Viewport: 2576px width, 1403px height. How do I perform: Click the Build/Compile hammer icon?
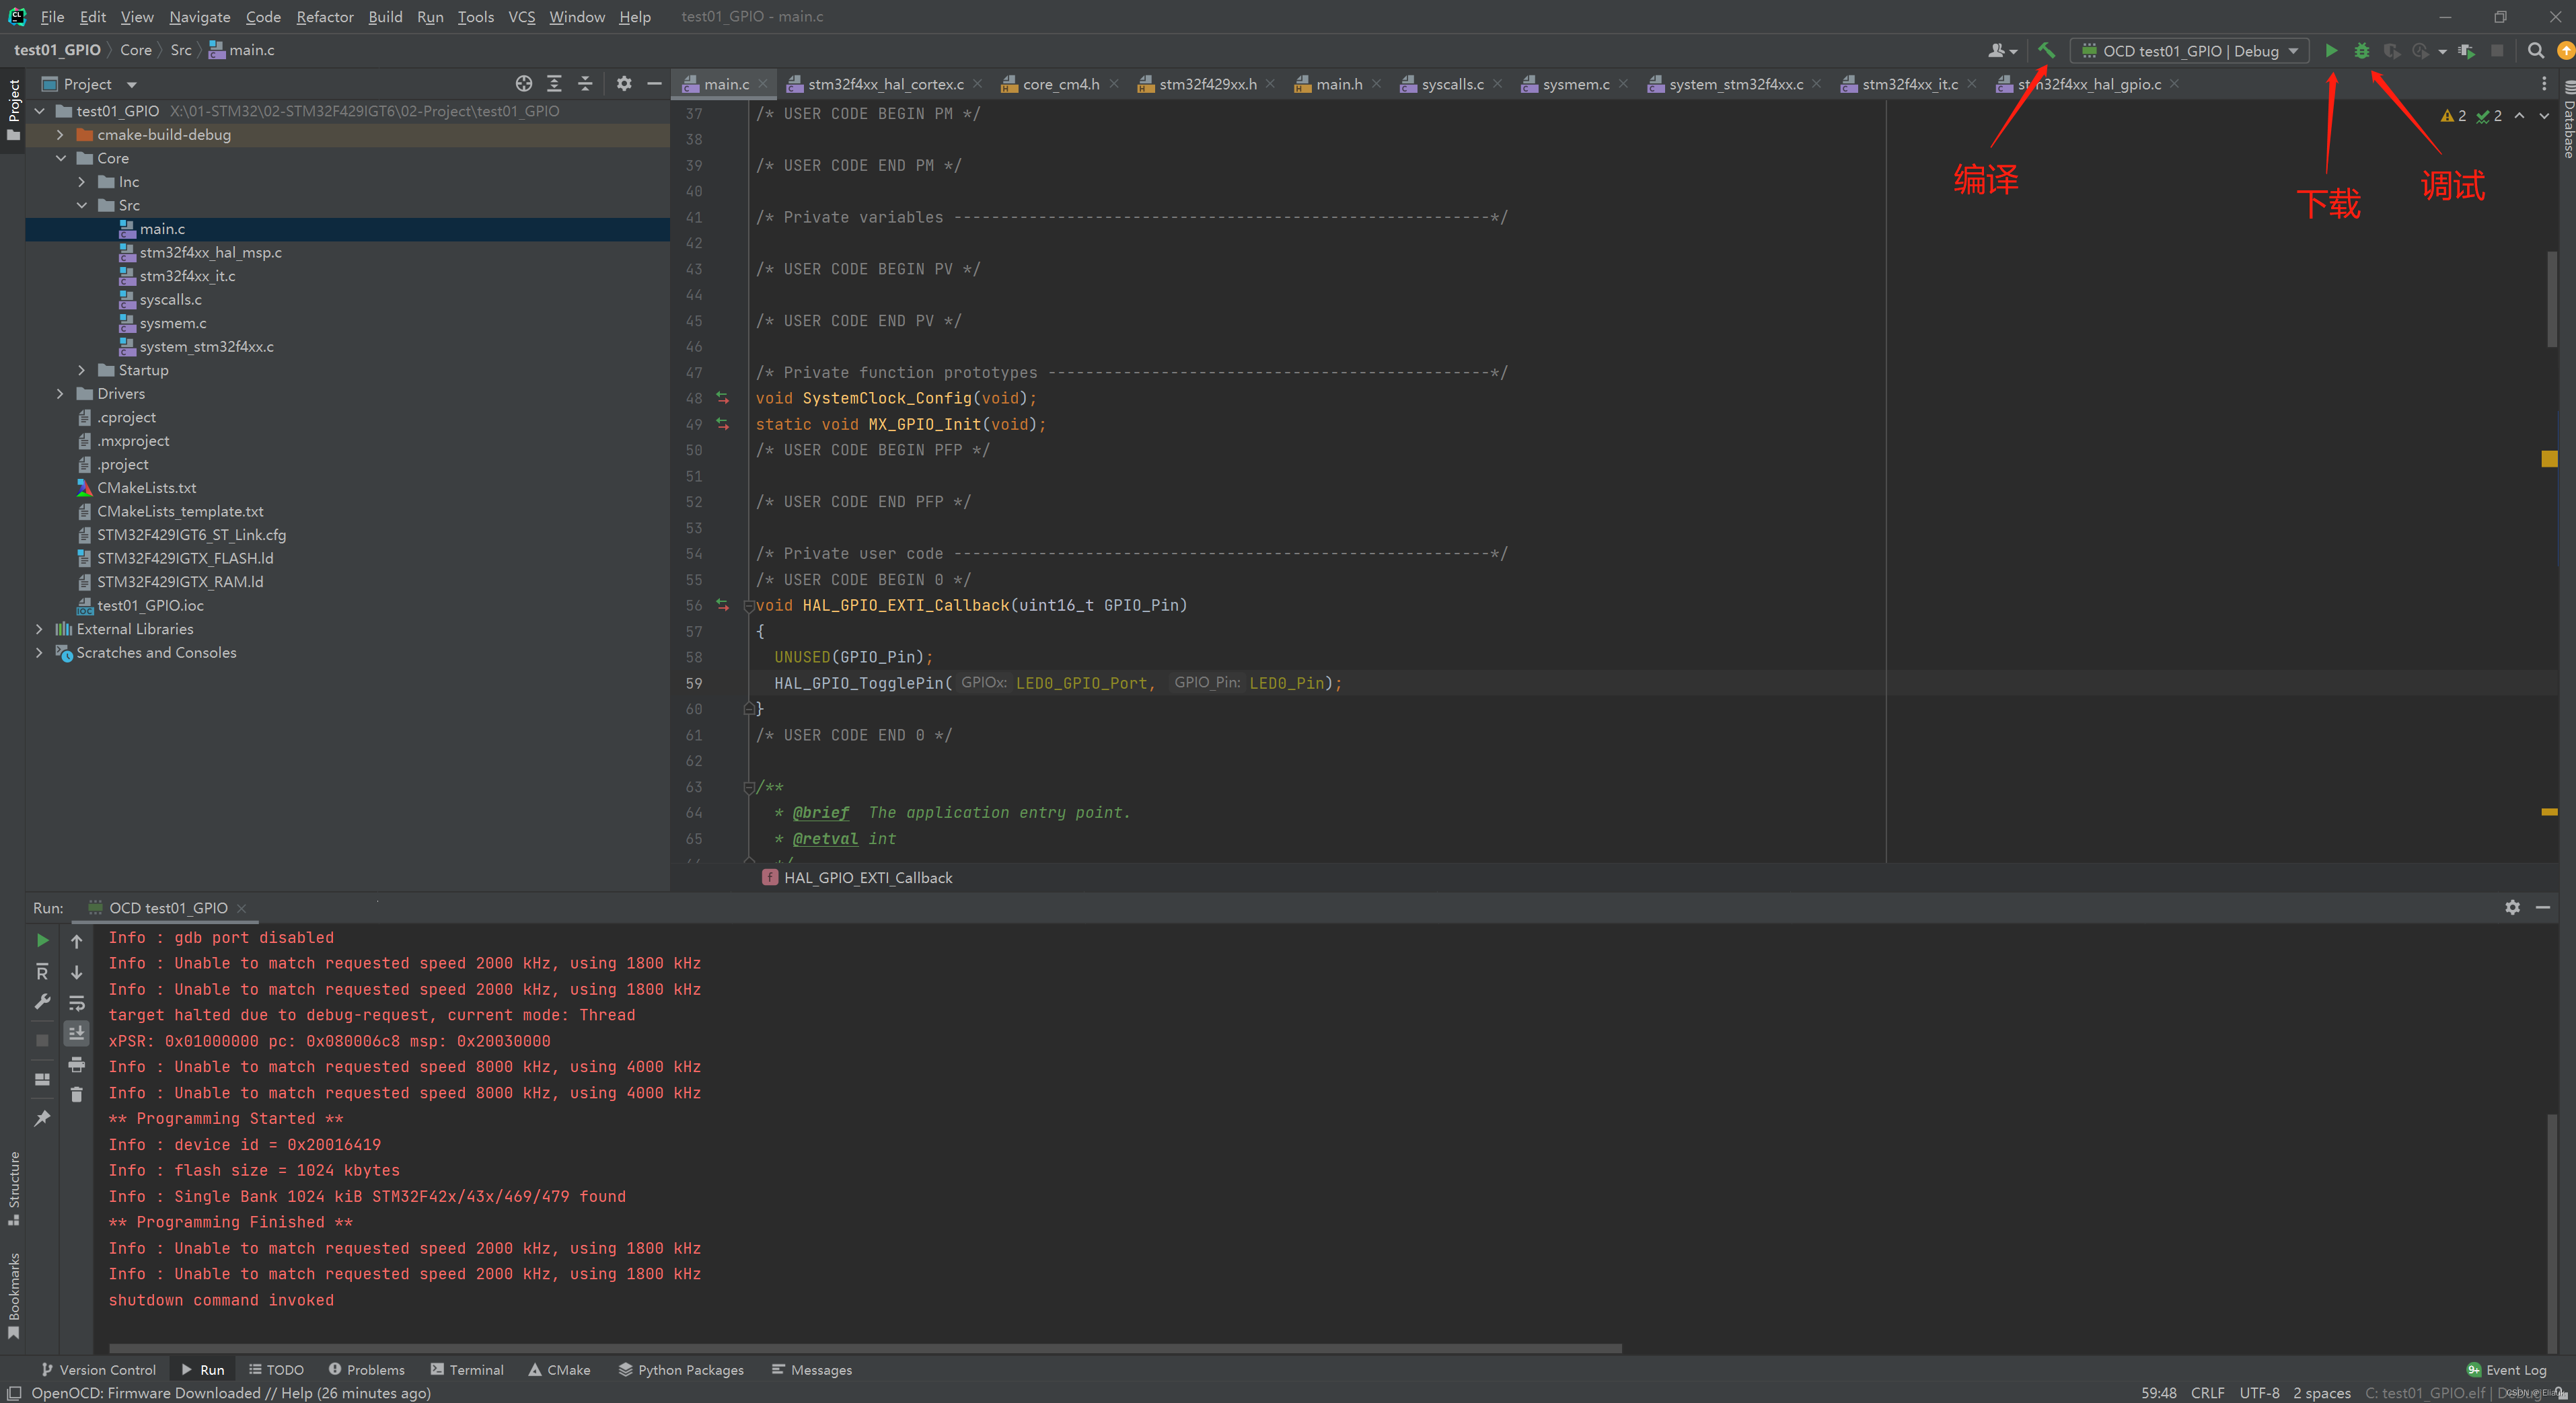(x=2046, y=50)
